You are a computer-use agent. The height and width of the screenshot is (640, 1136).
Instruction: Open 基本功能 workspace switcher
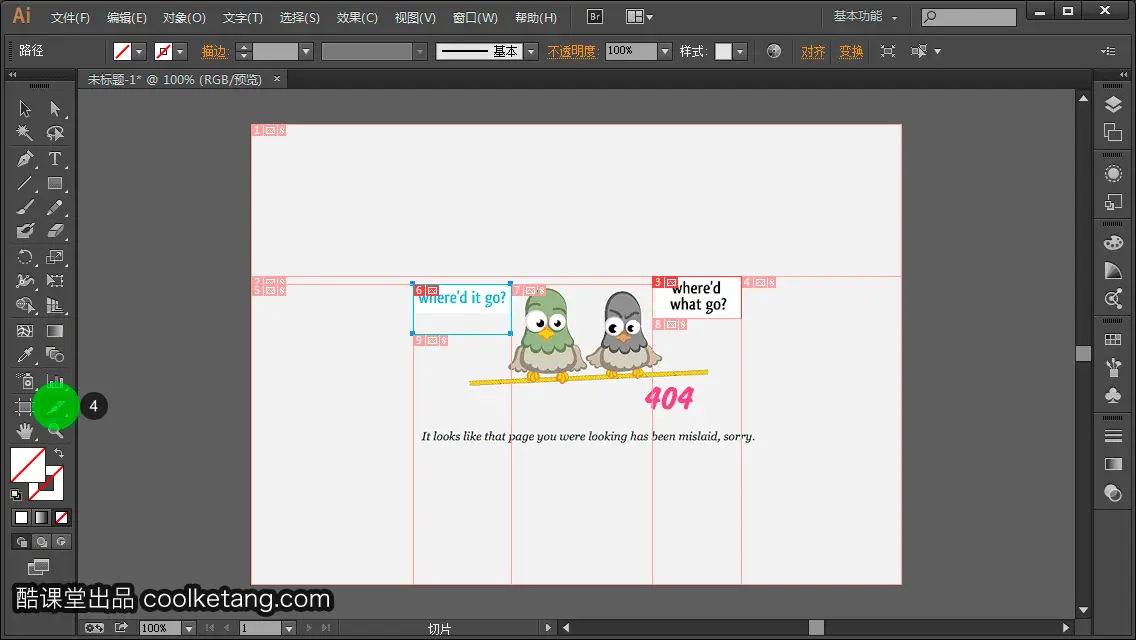click(865, 17)
